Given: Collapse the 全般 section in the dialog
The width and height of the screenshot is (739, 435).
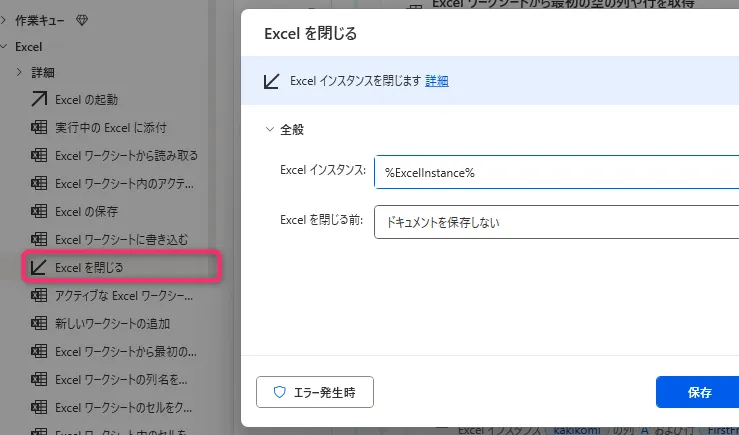Looking at the screenshot, I should click(270, 129).
